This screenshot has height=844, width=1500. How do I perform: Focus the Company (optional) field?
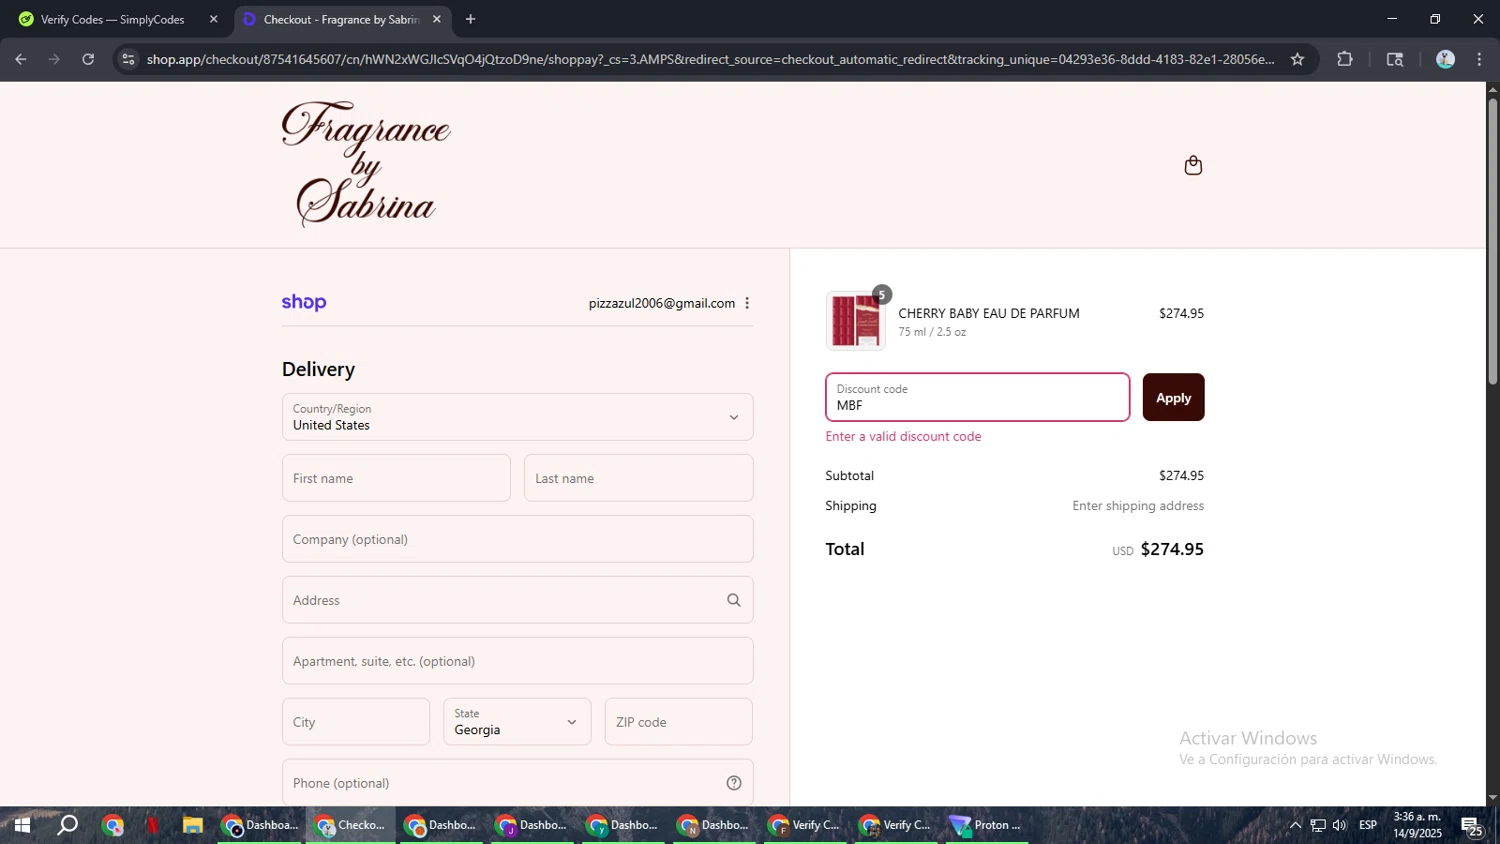517,539
